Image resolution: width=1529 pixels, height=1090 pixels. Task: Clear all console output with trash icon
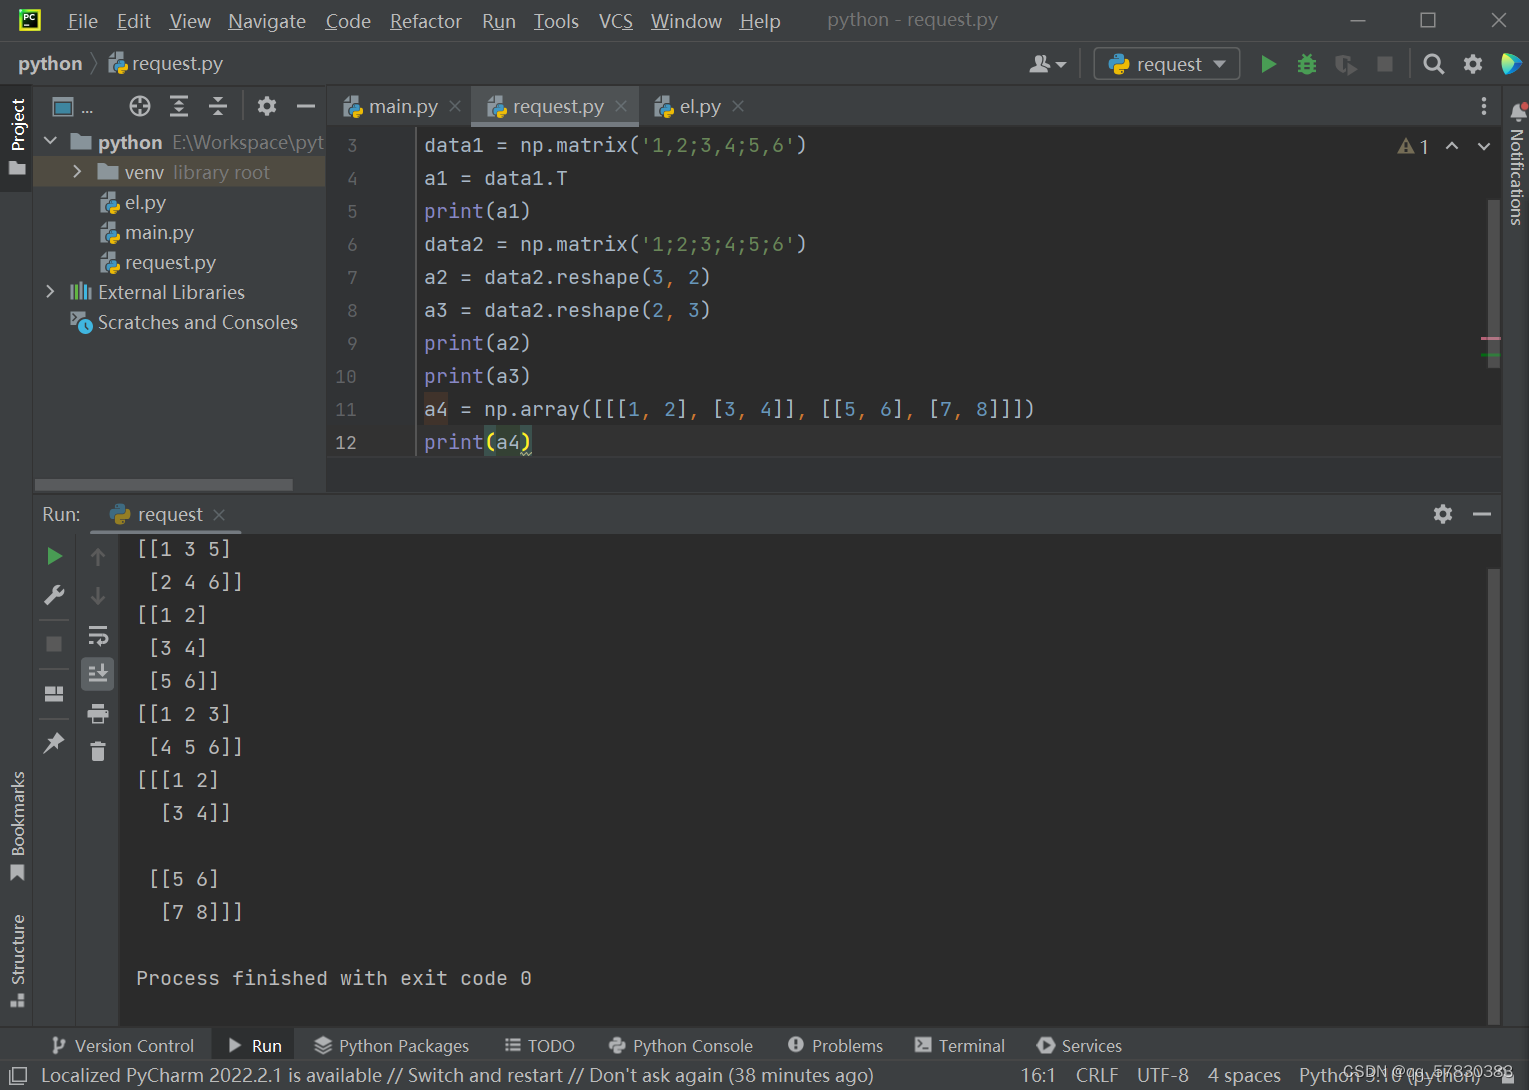click(98, 751)
